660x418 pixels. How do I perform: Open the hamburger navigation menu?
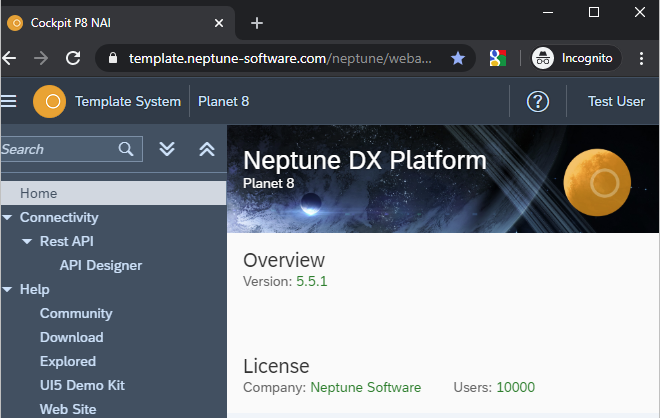9,101
